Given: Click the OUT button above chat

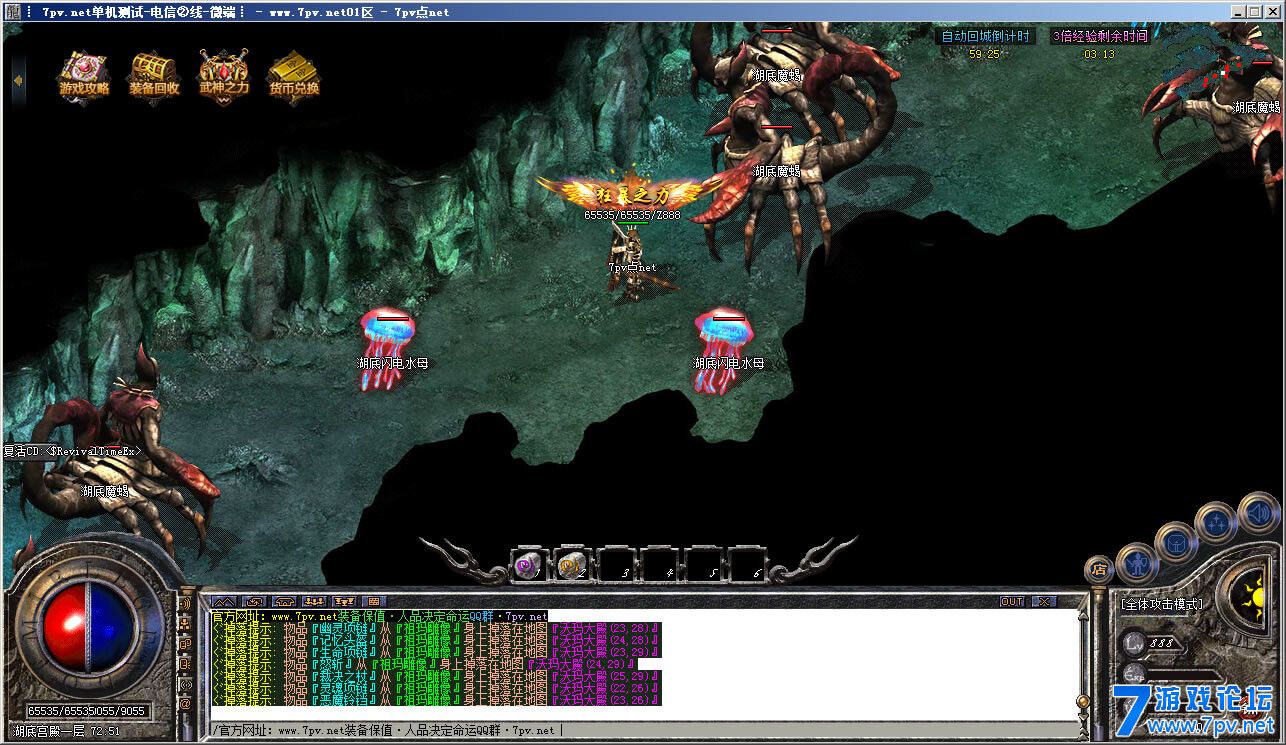Looking at the screenshot, I should tap(1012, 602).
